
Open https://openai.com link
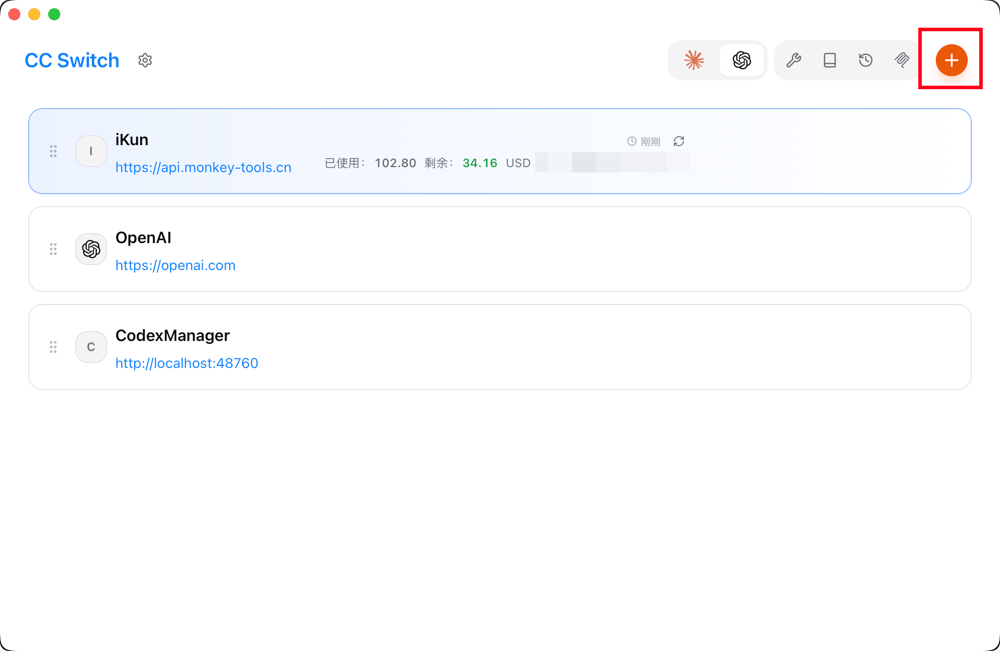175,265
